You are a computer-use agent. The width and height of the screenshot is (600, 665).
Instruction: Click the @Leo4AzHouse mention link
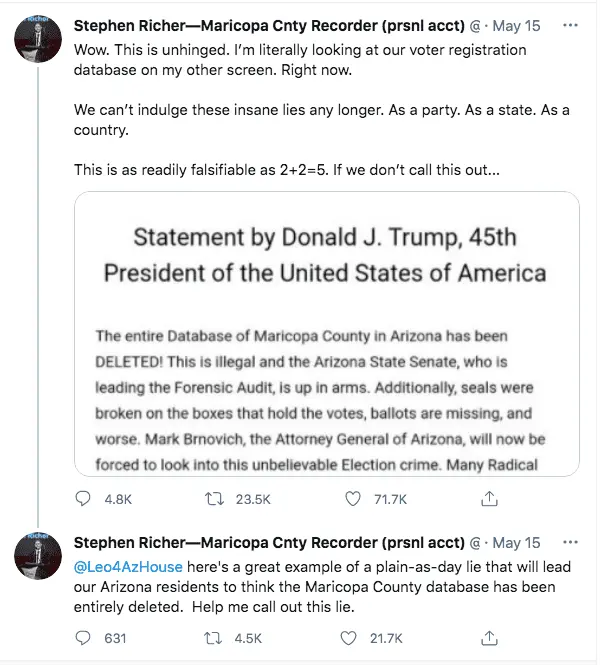point(128,566)
